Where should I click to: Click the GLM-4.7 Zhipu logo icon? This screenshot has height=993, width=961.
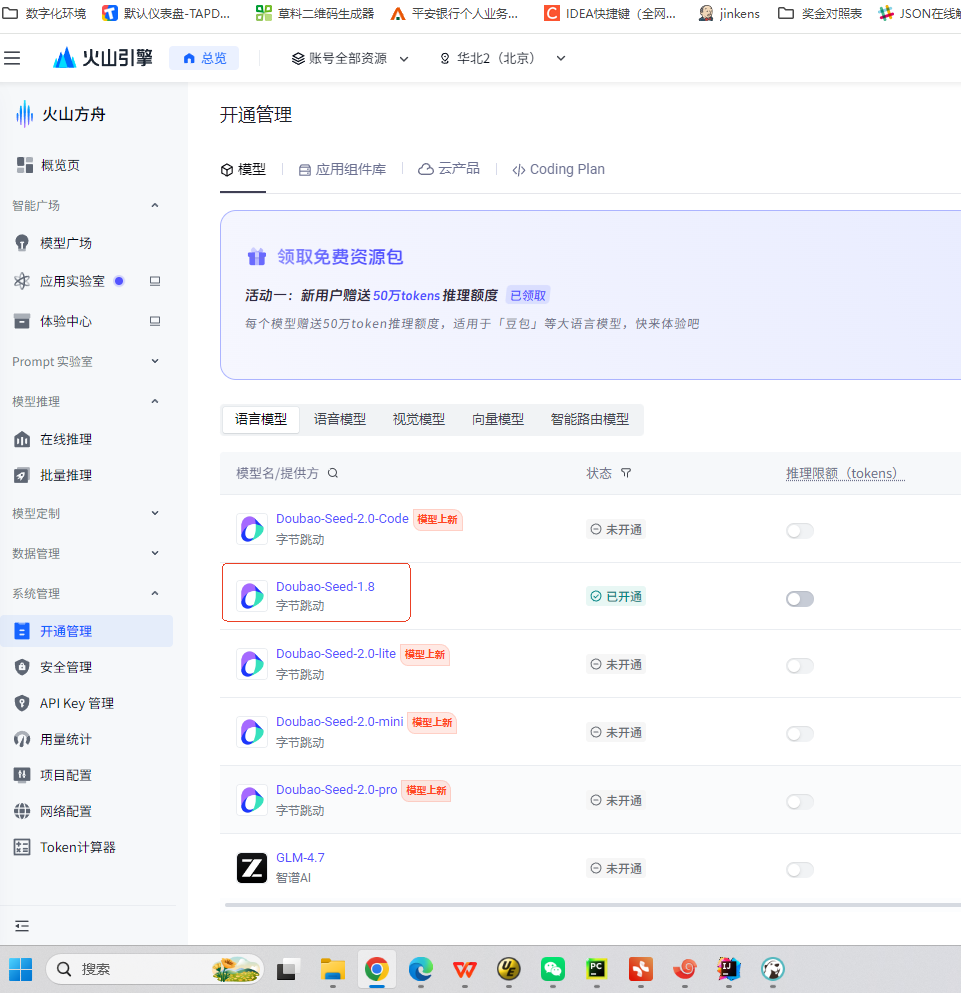pos(251,868)
